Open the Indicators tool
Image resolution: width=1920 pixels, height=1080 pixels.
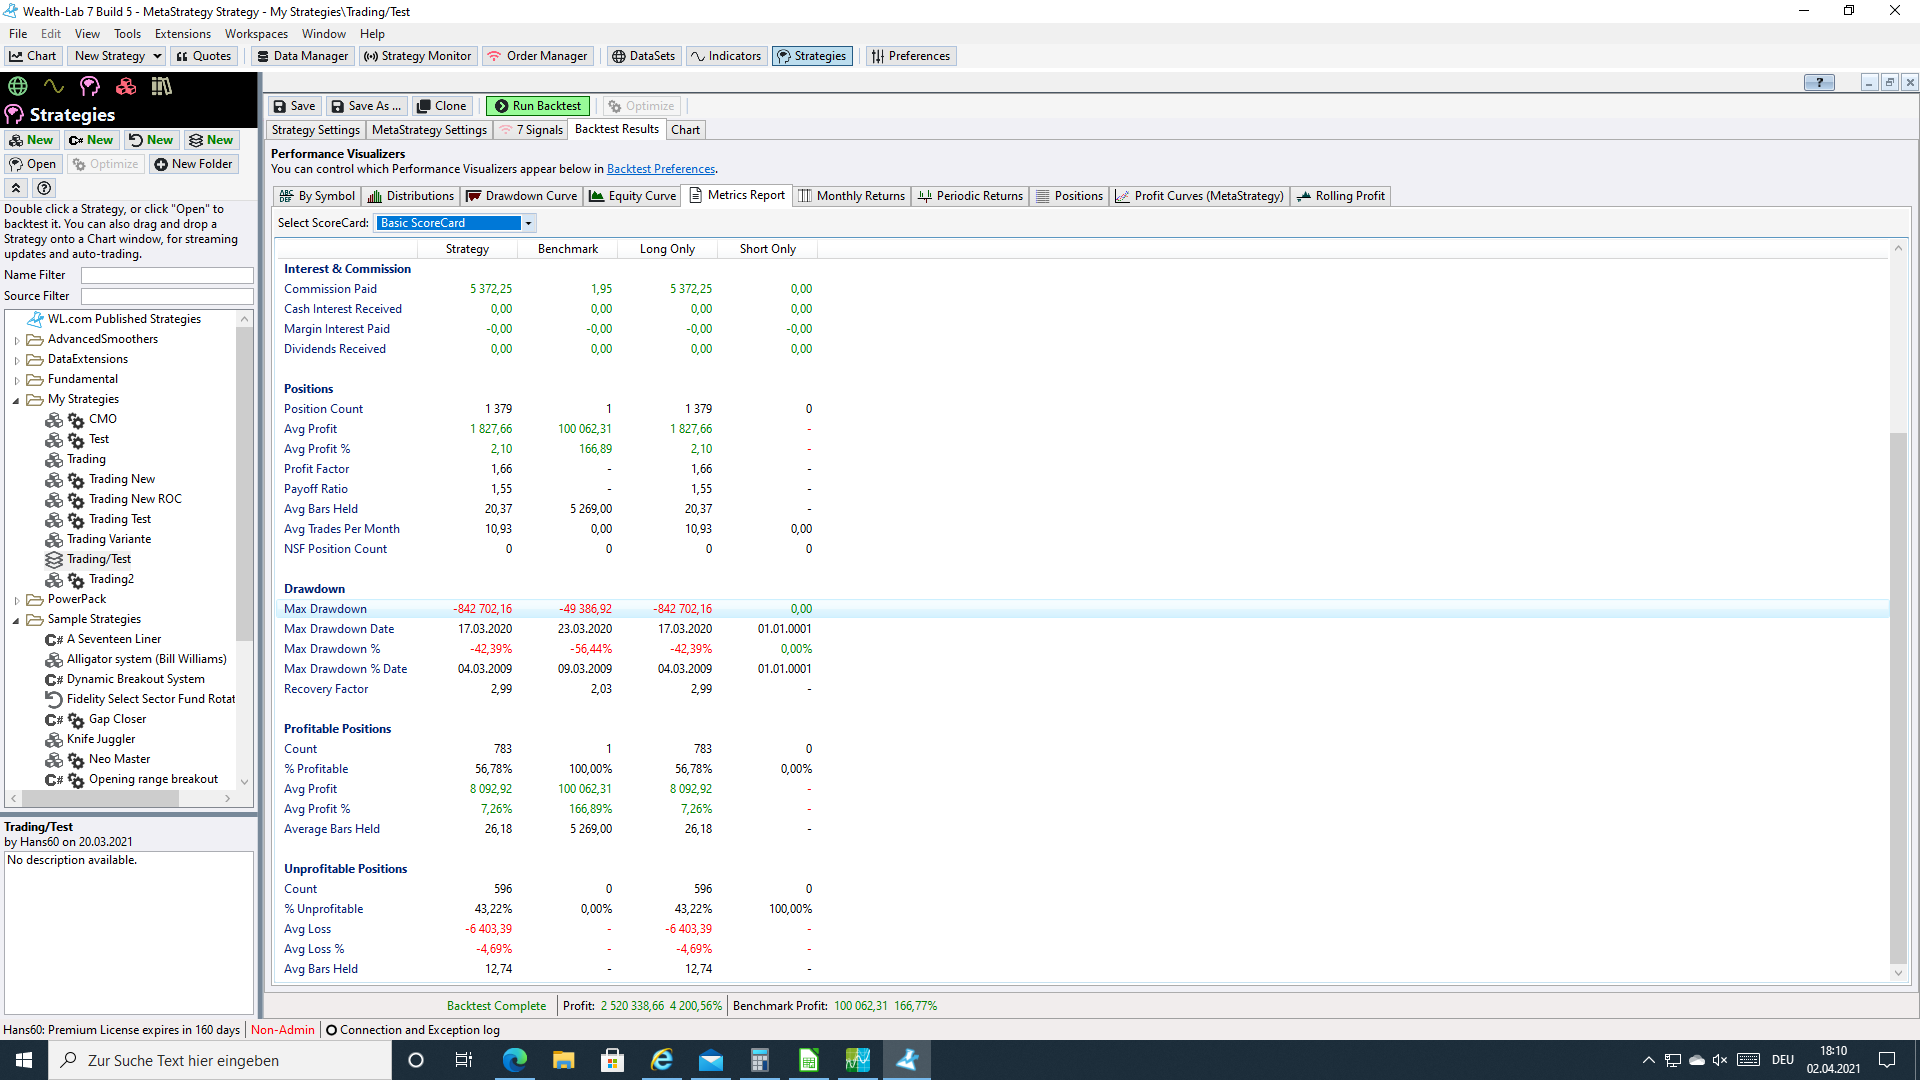pyautogui.click(x=727, y=56)
